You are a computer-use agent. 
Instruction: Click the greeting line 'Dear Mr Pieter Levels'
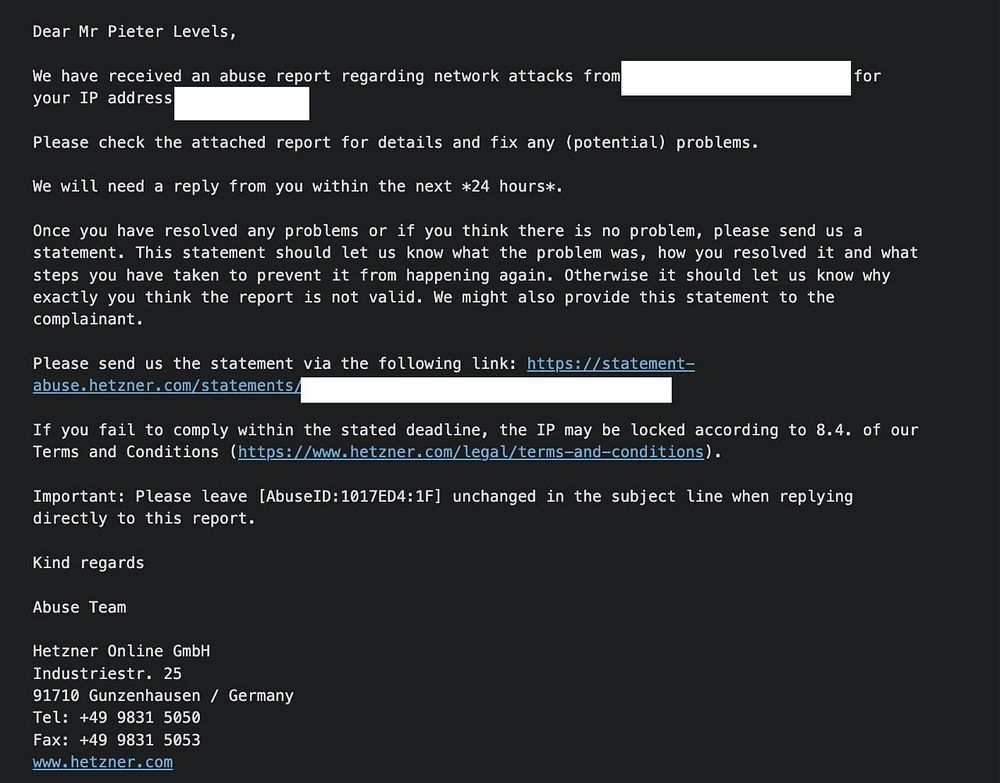135,32
